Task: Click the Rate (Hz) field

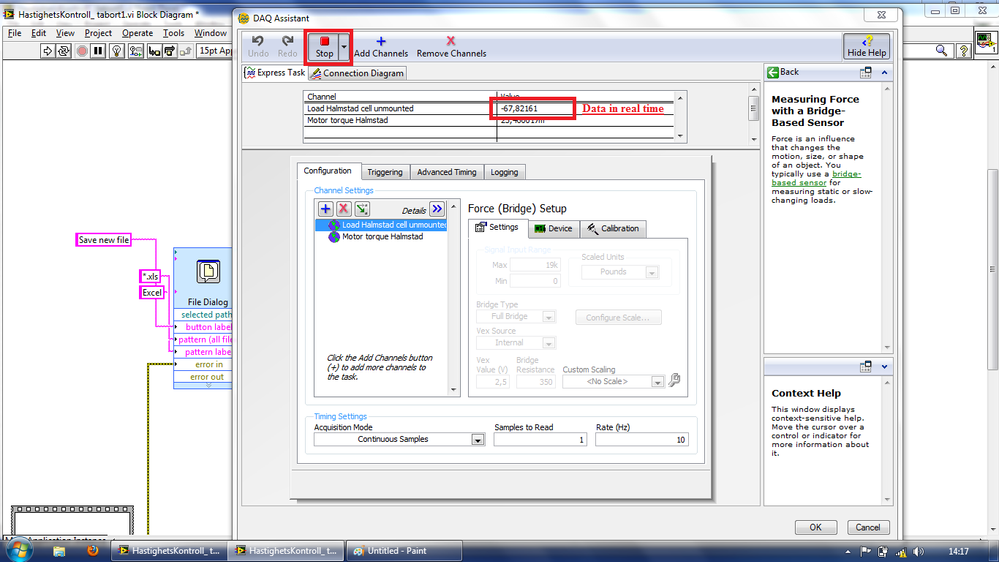Action: click(x=642, y=440)
